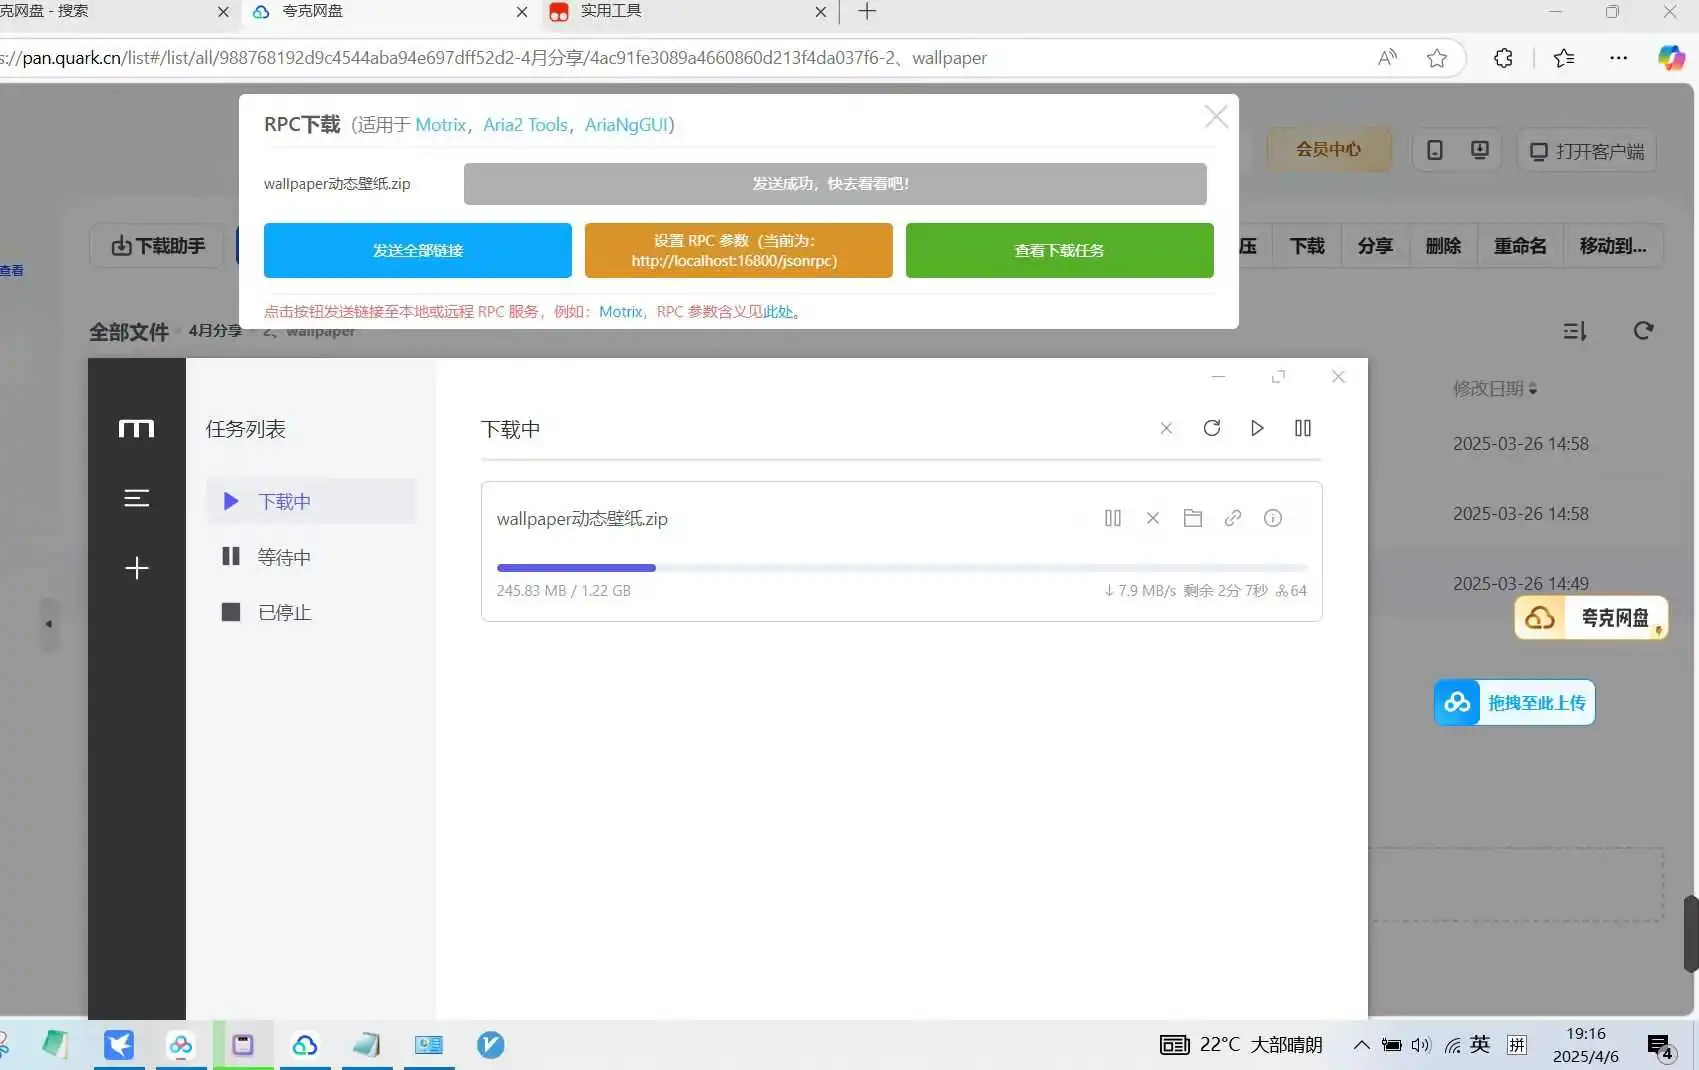Open download folder for wallpaper zip
Viewport: 1699px width, 1070px height.
coord(1192,518)
